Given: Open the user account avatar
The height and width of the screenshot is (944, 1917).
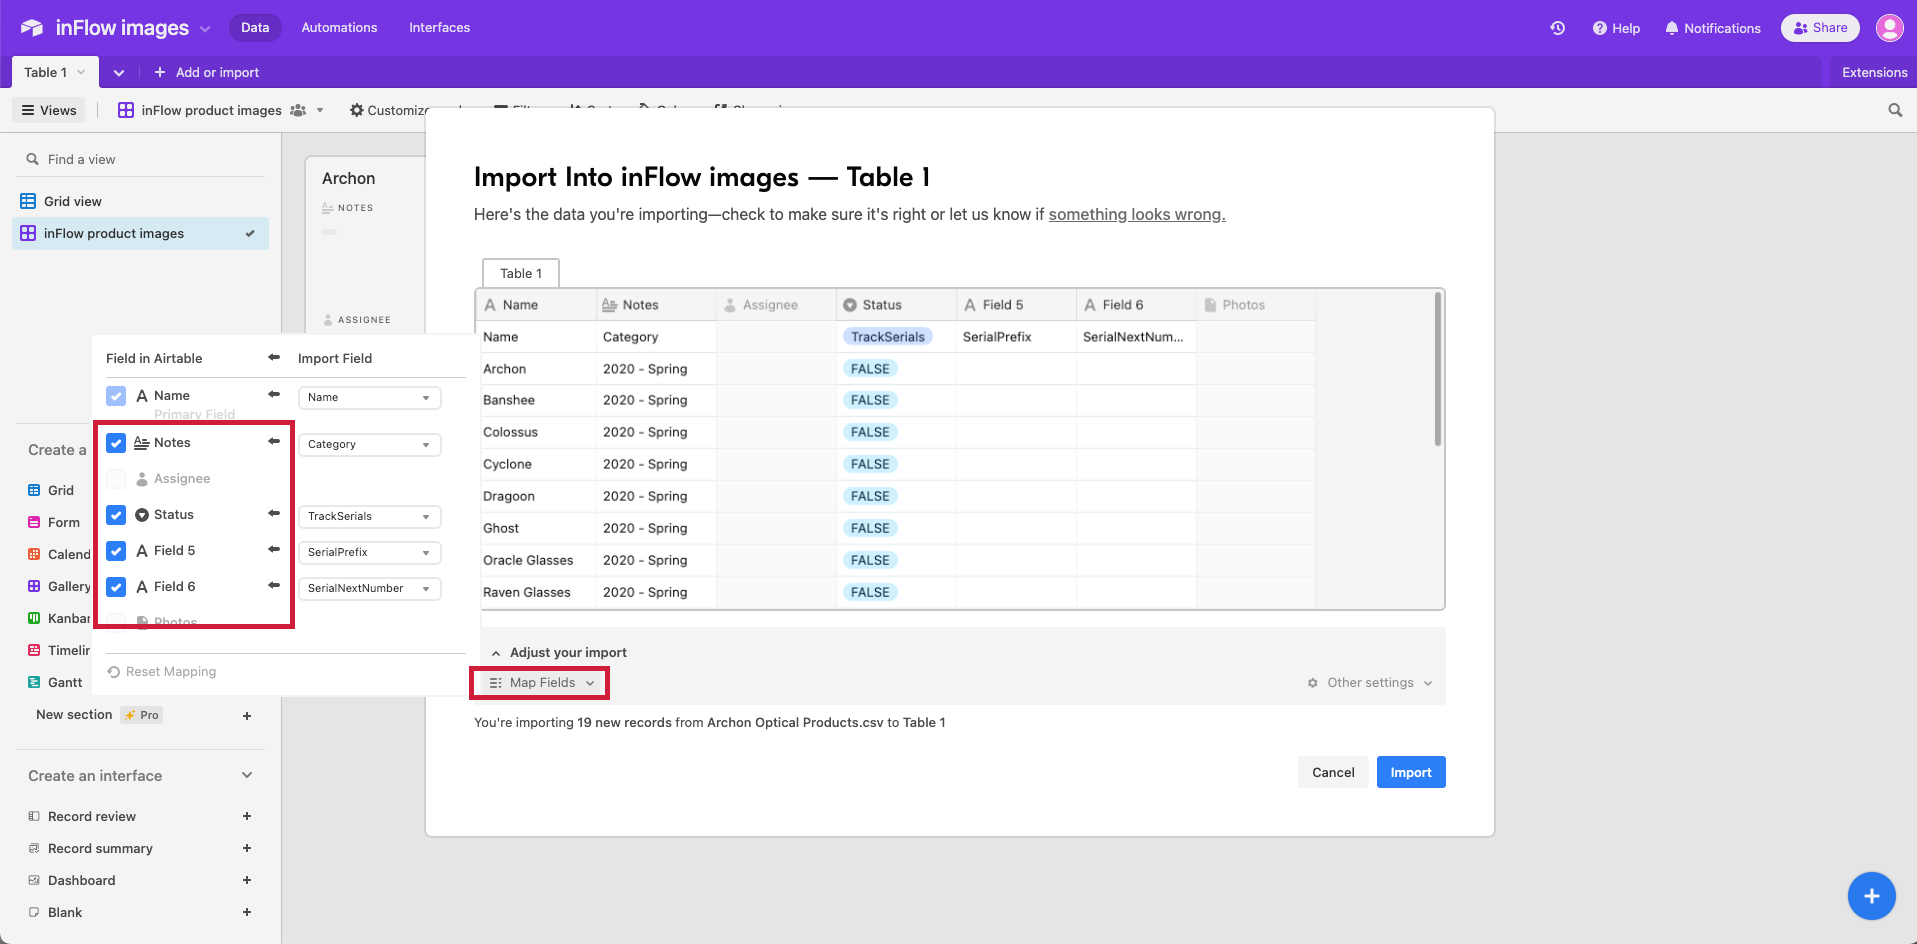Looking at the screenshot, I should click(x=1889, y=28).
